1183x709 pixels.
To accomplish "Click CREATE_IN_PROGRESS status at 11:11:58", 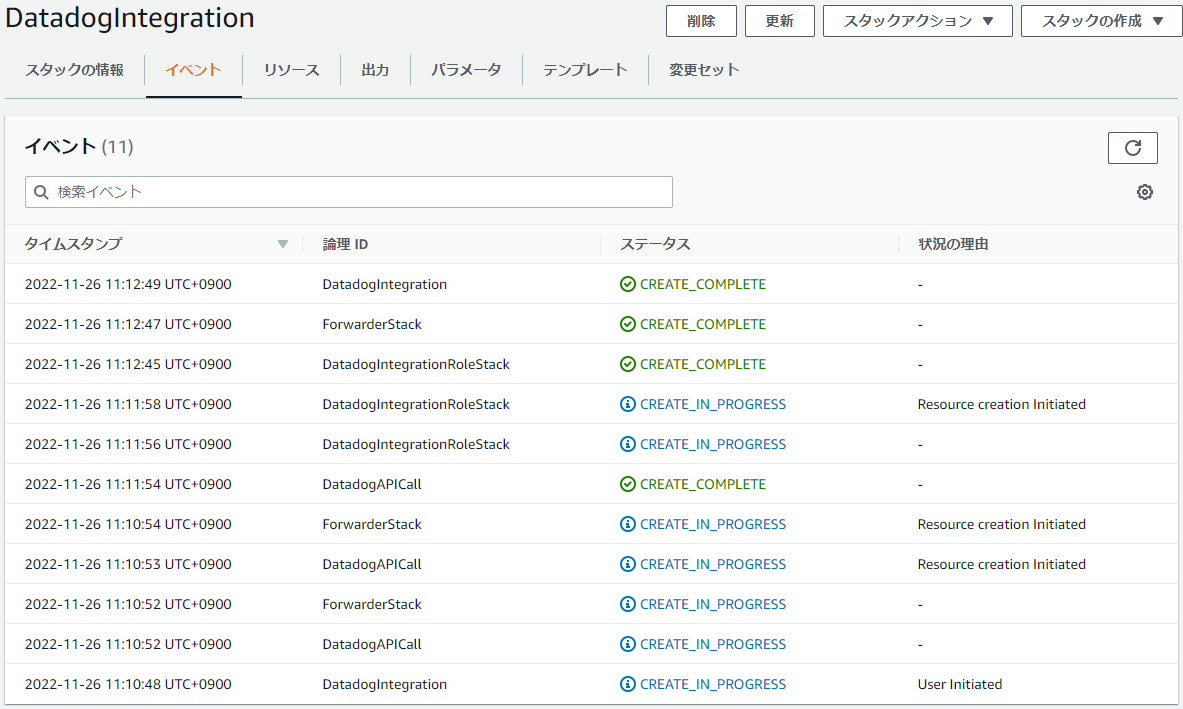I will pos(713,404).
